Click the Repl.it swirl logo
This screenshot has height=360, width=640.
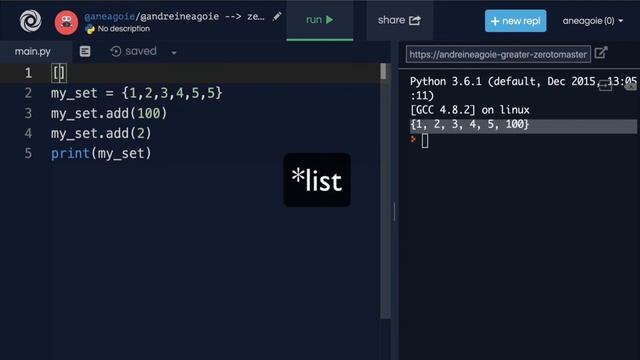30,21
